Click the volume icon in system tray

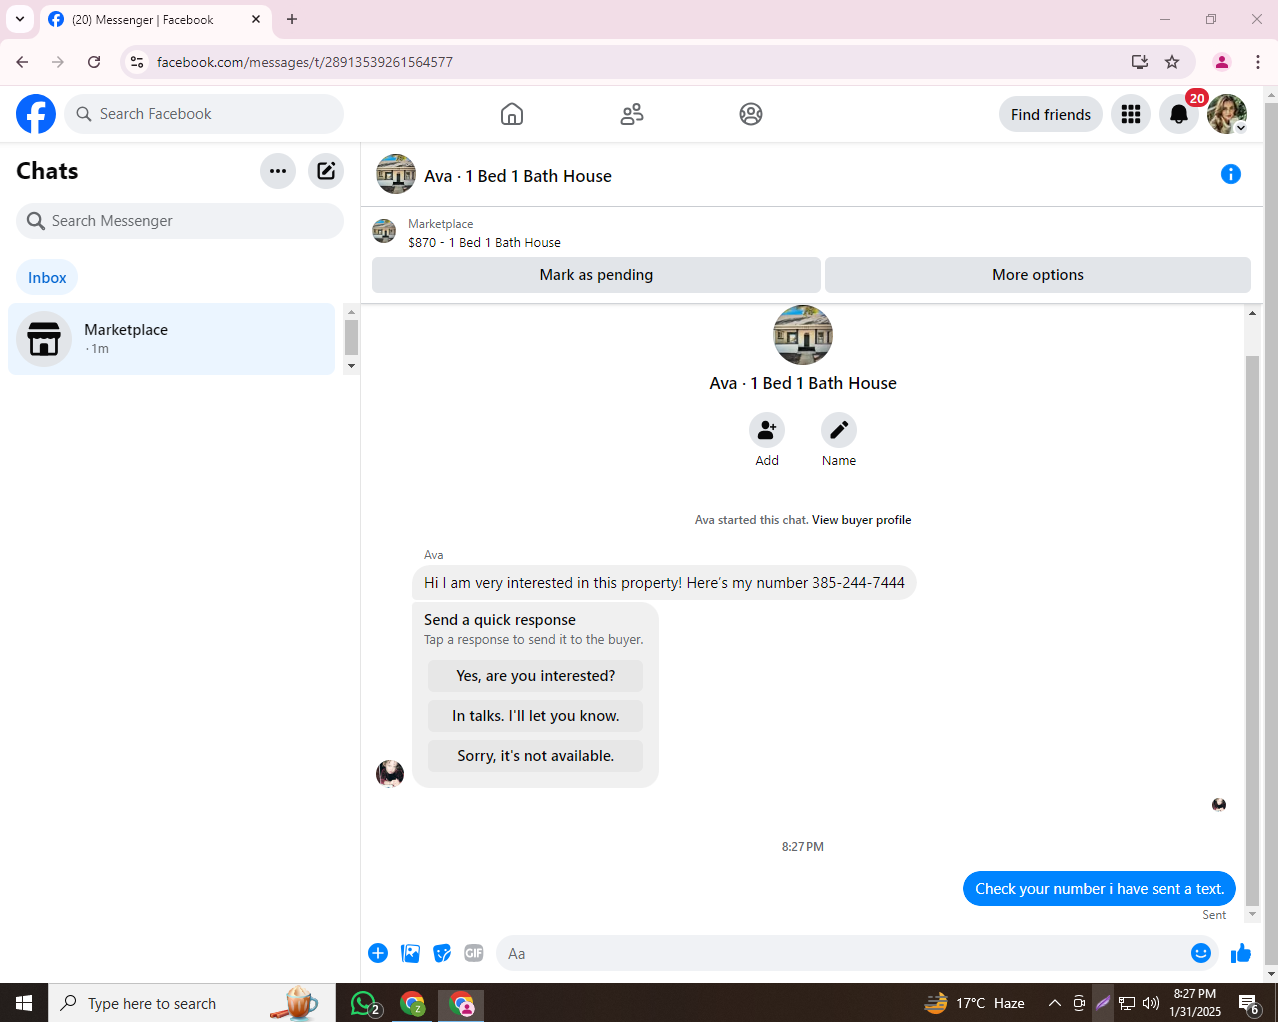point(1151,1003)
